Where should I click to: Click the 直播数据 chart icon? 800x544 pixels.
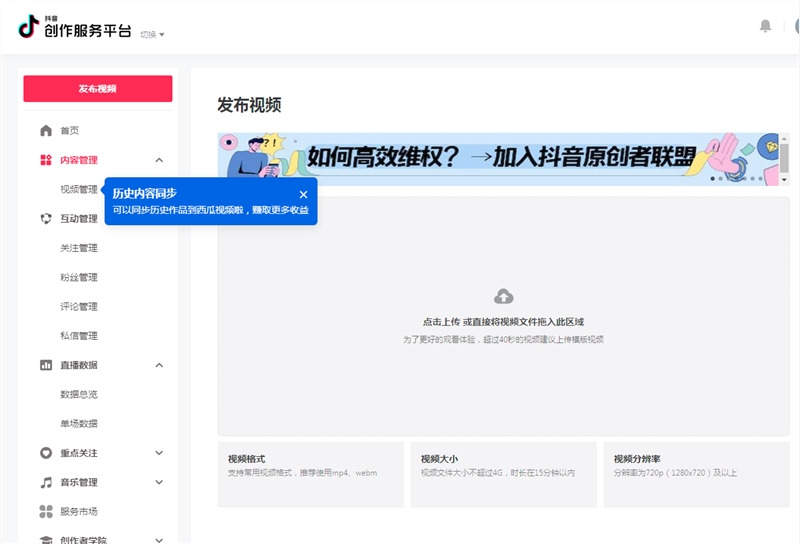point(46,365)
